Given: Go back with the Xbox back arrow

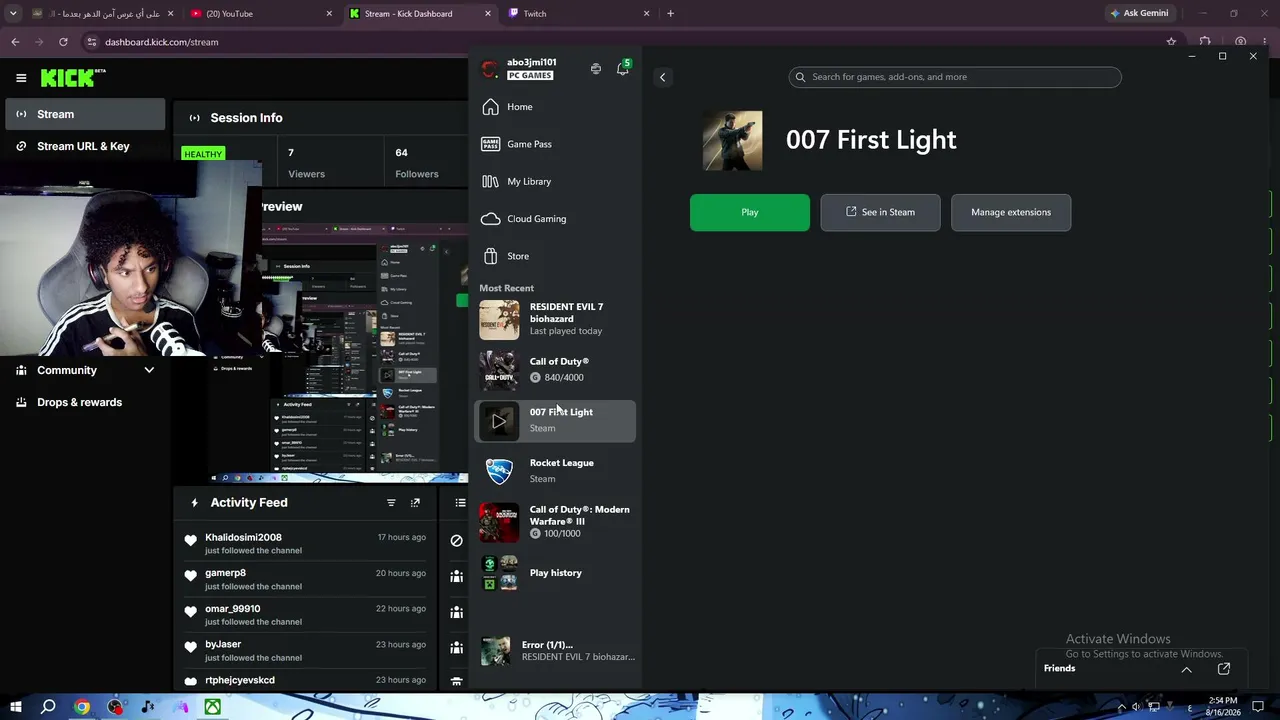Looking at the screenshot, I should 662,77.
